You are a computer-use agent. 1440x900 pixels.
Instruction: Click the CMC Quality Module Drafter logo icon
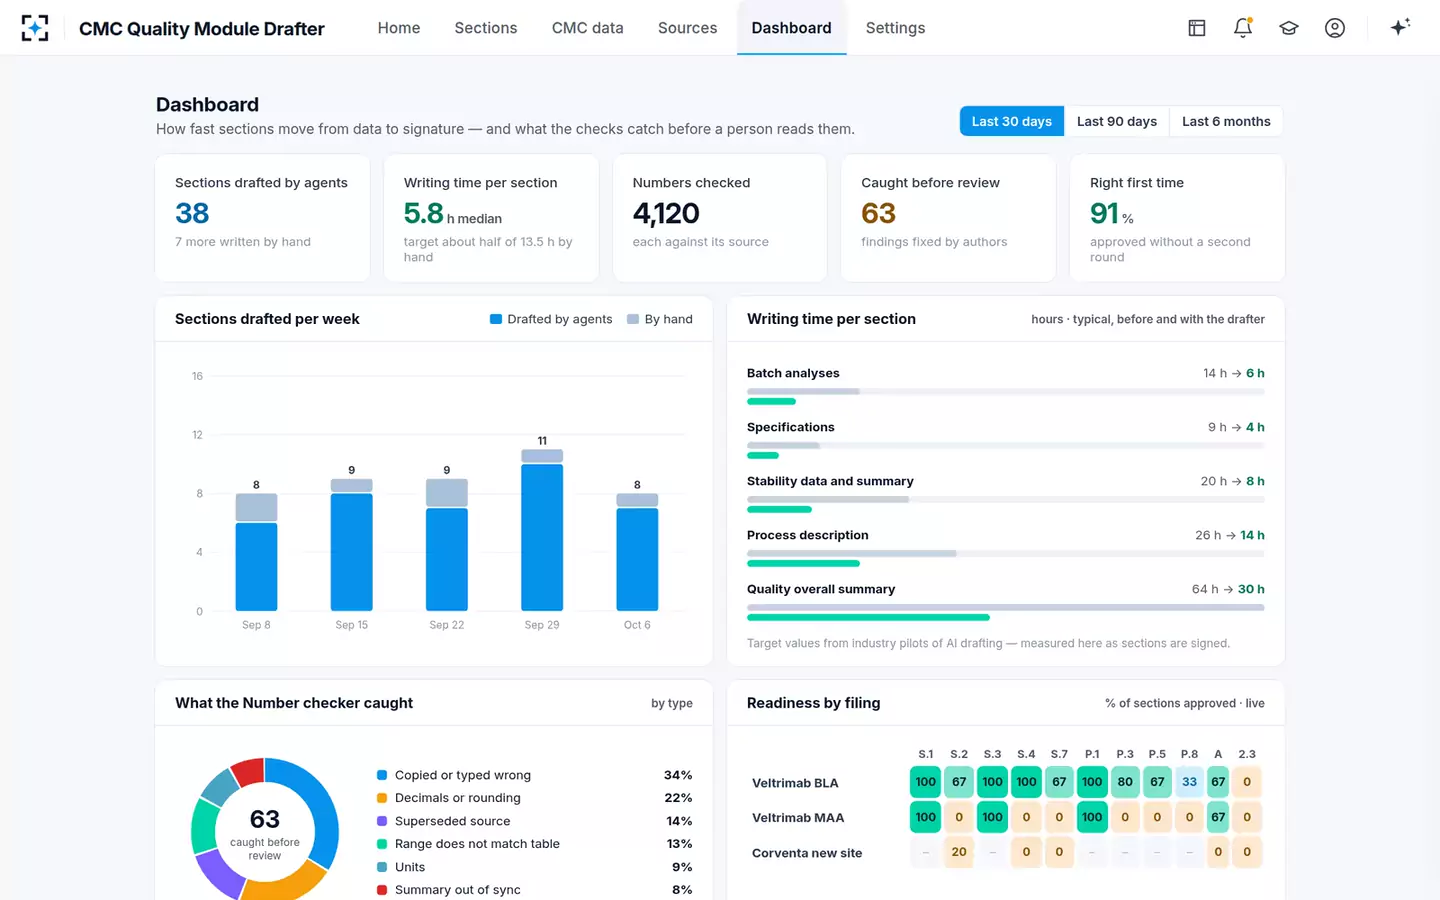35,28
